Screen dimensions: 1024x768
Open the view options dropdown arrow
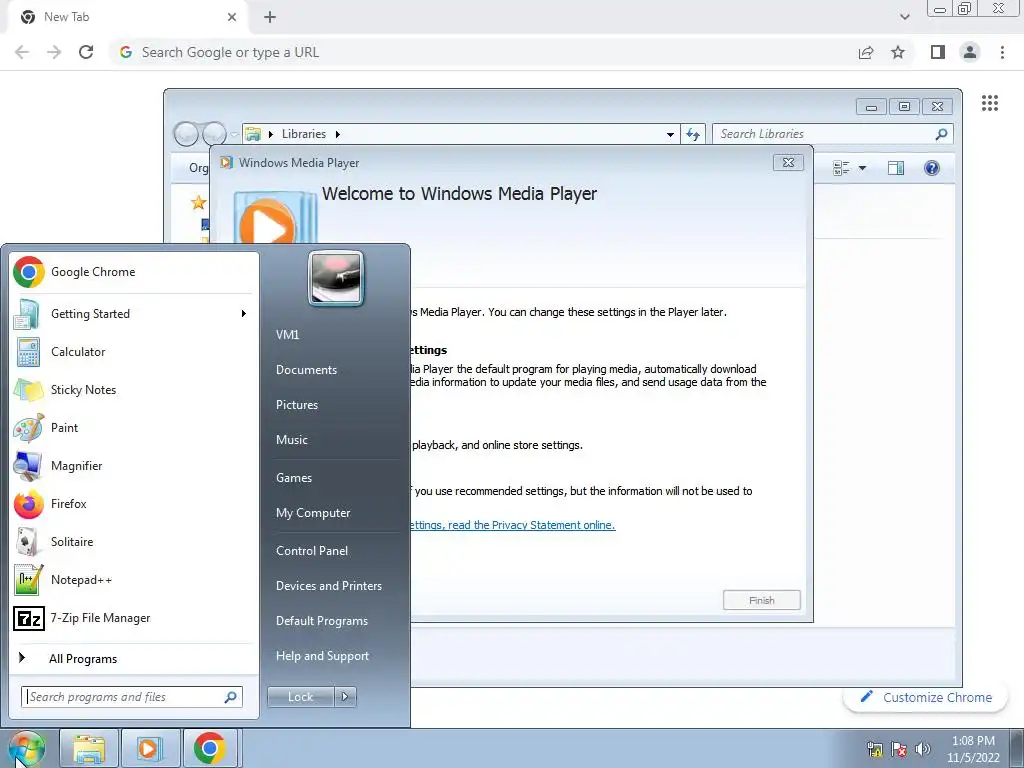pos(862,168)
